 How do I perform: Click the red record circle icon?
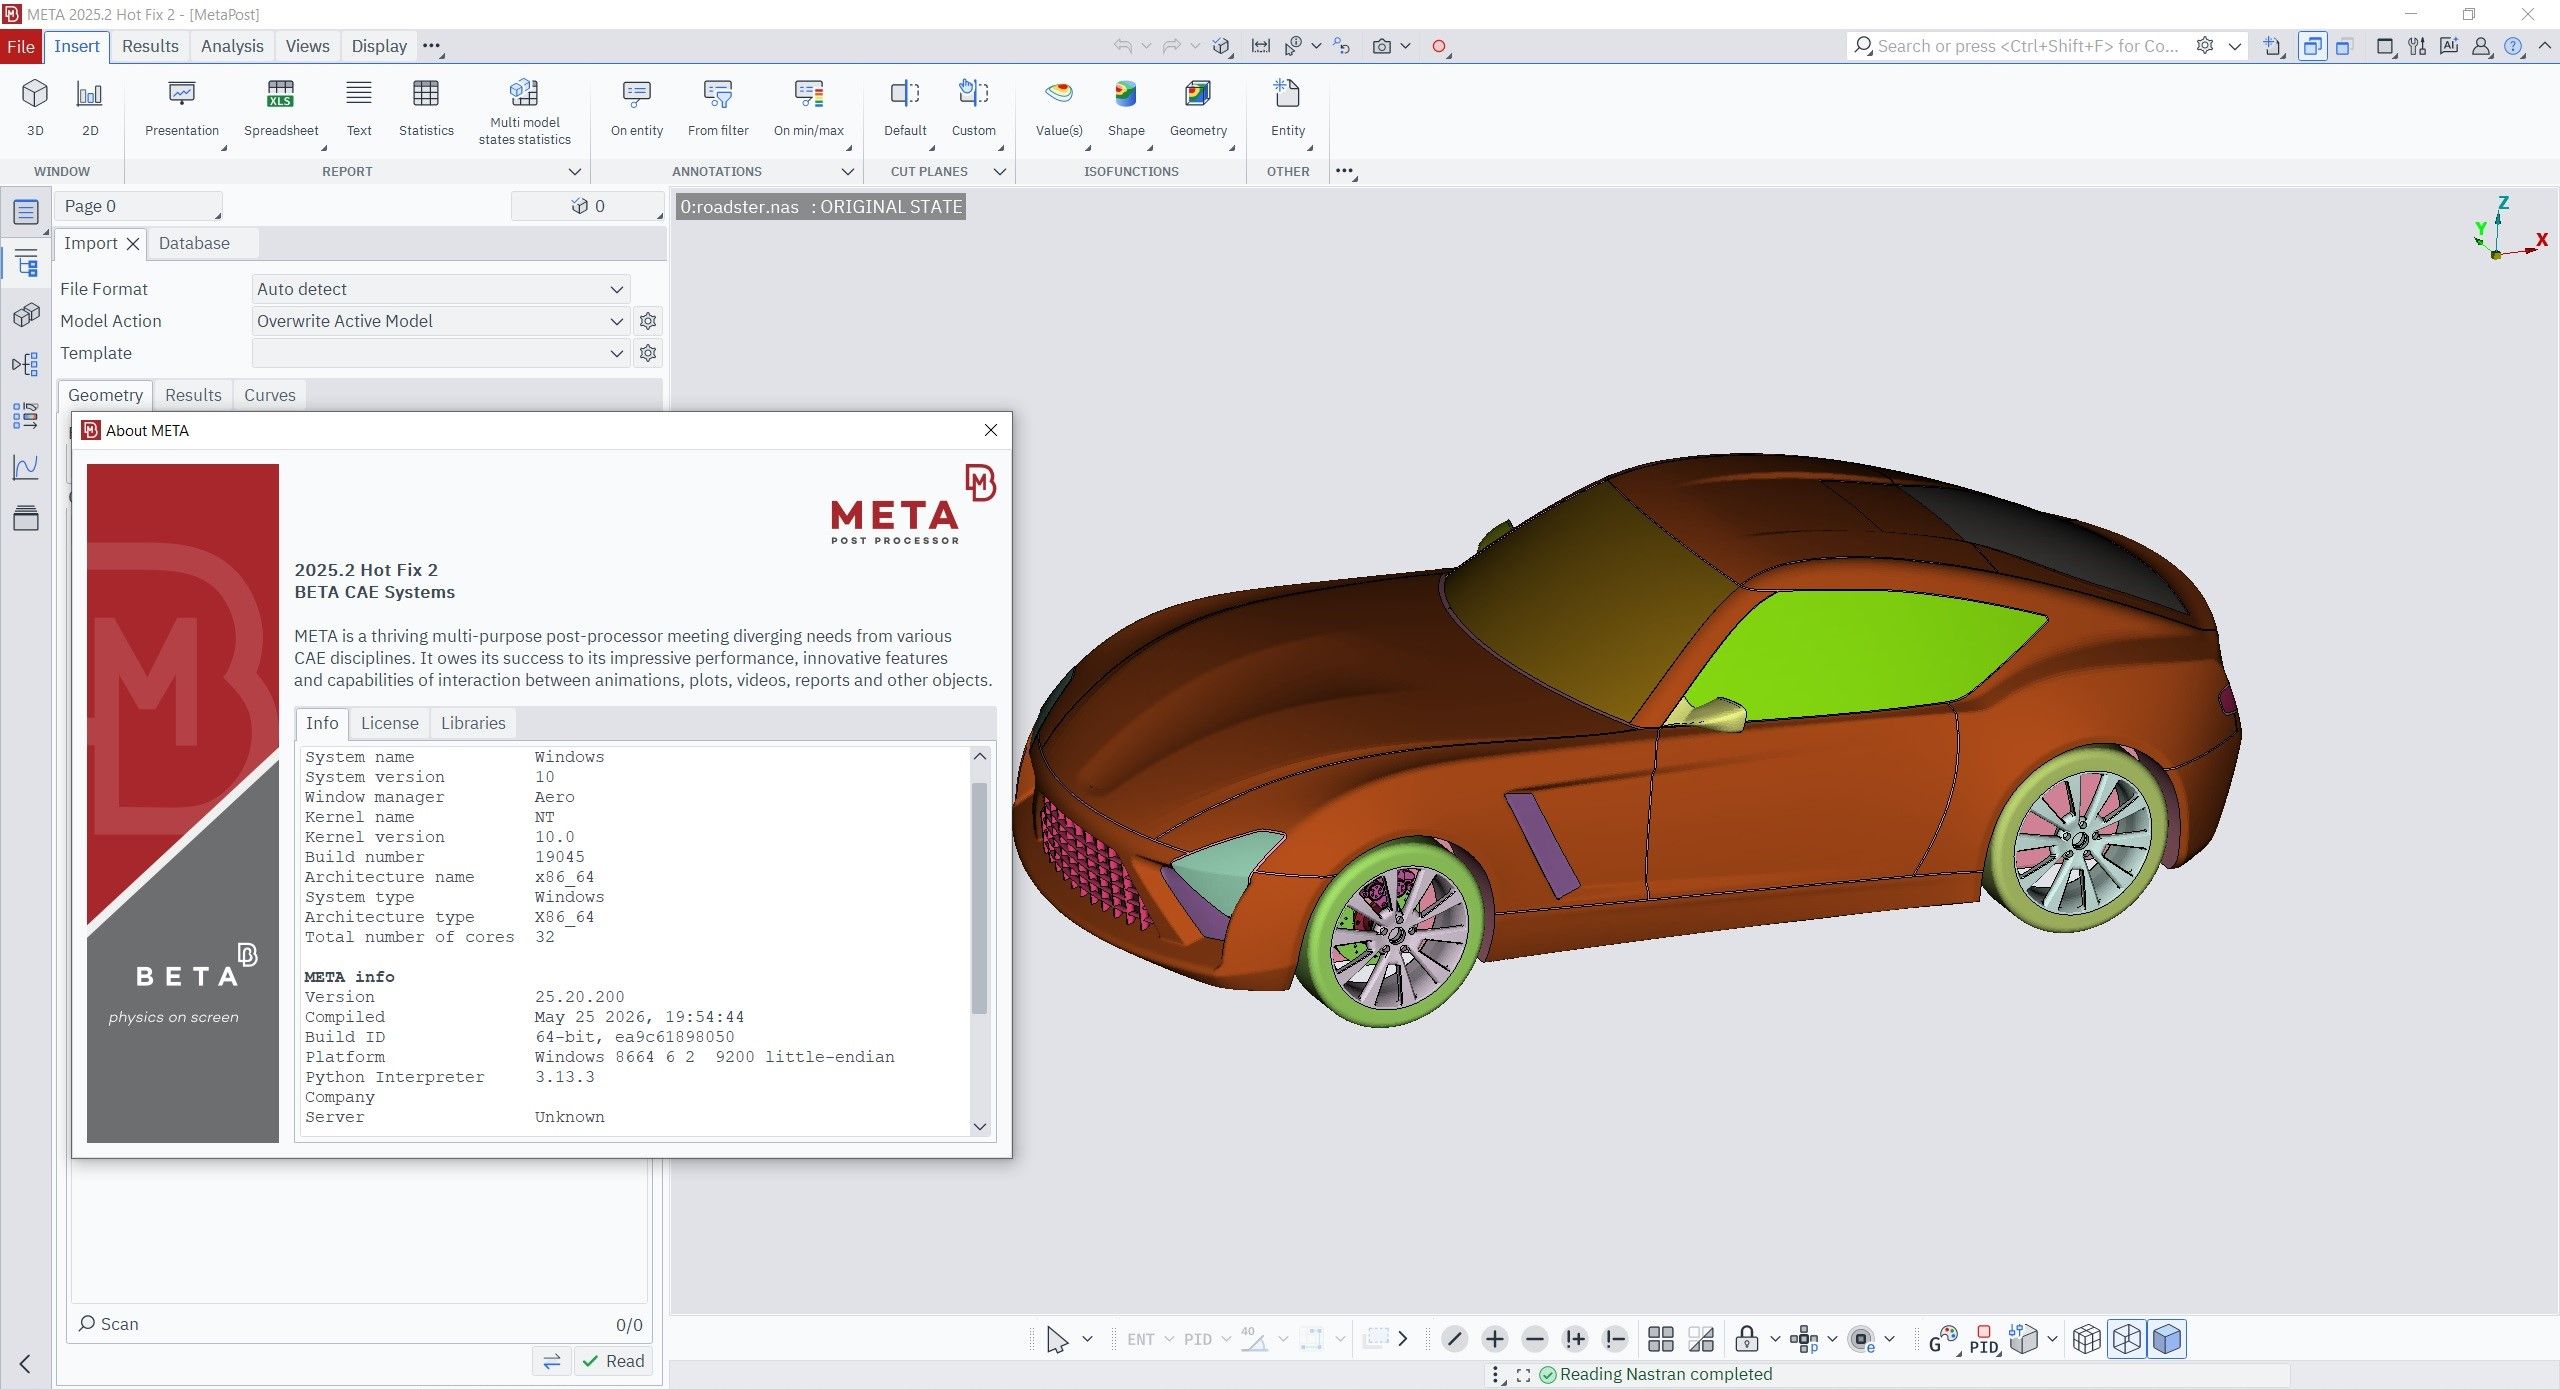click(x=1439, y=46)
